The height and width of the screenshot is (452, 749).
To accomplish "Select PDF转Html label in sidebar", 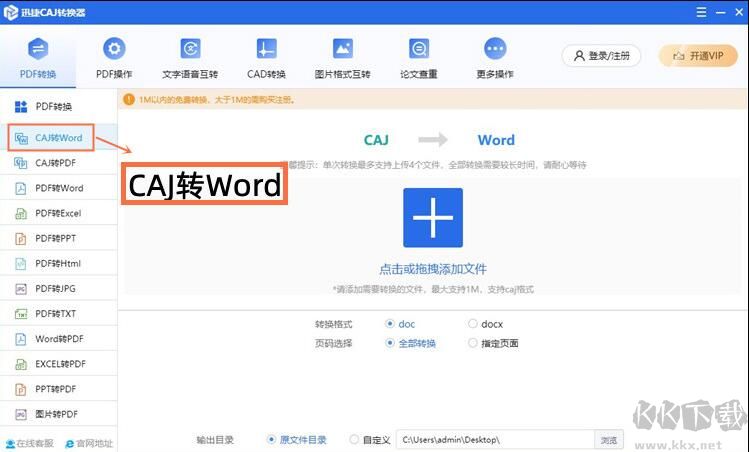I will pyautogui.click(x=58, y=264).
